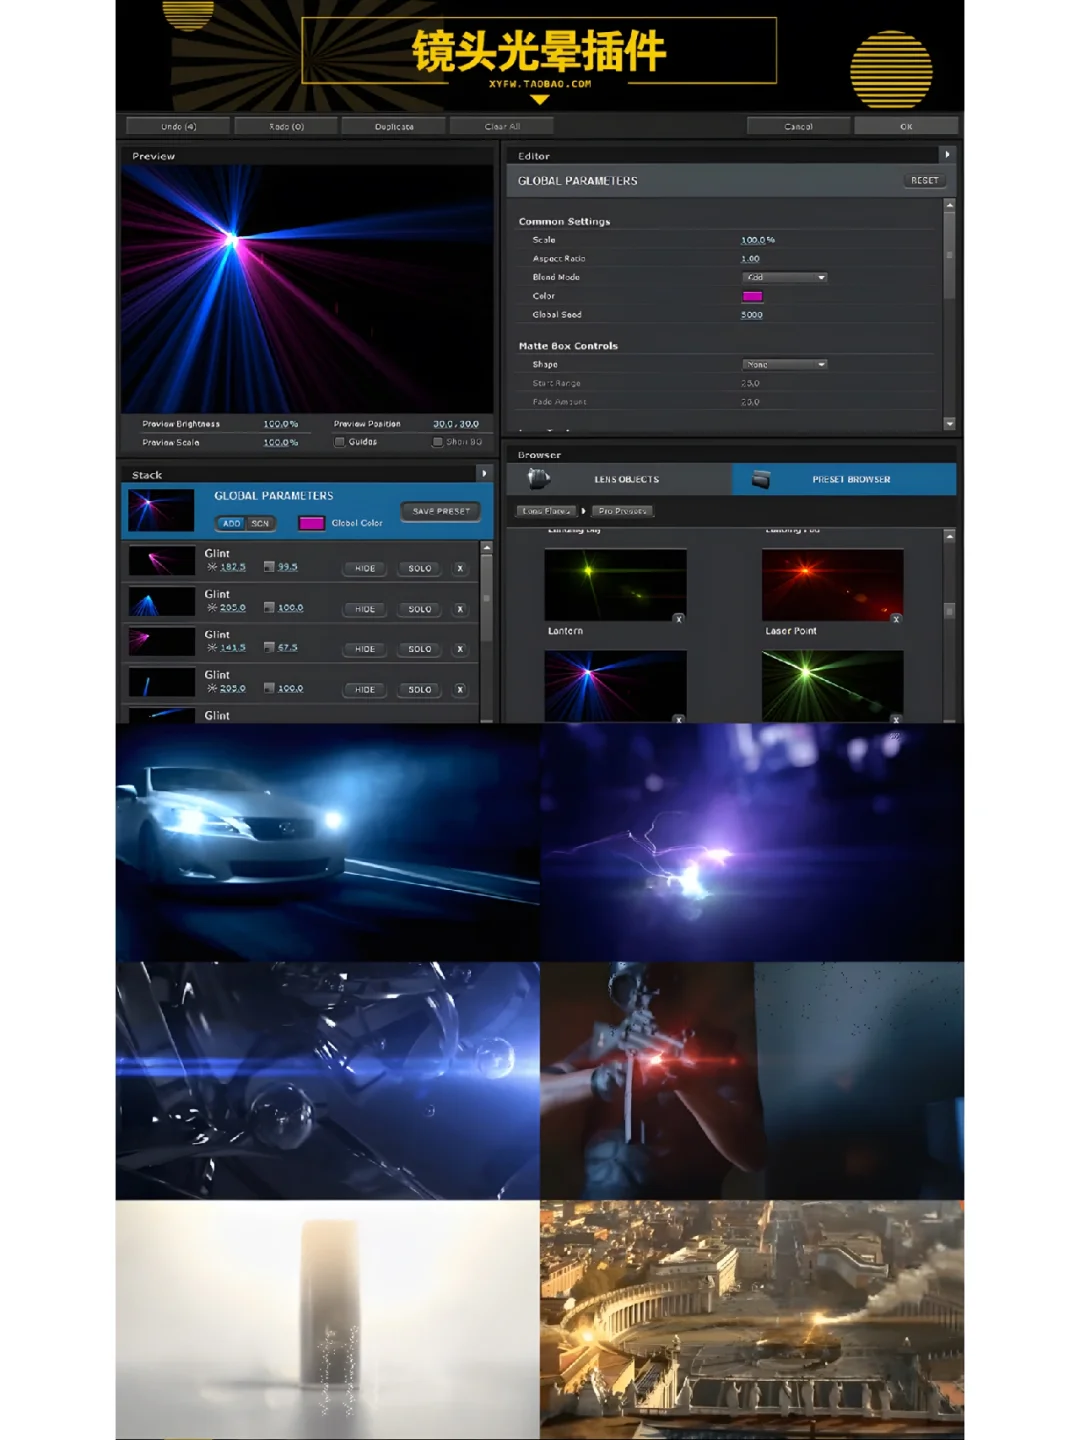1080x1440 pixels.
Task: Solo the Glint with brightness 141.5
Action: (420, 649)
